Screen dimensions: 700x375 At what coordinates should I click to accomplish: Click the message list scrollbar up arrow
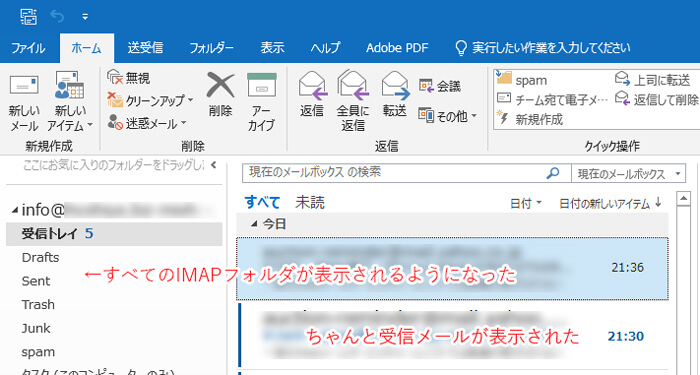(683, 199)
